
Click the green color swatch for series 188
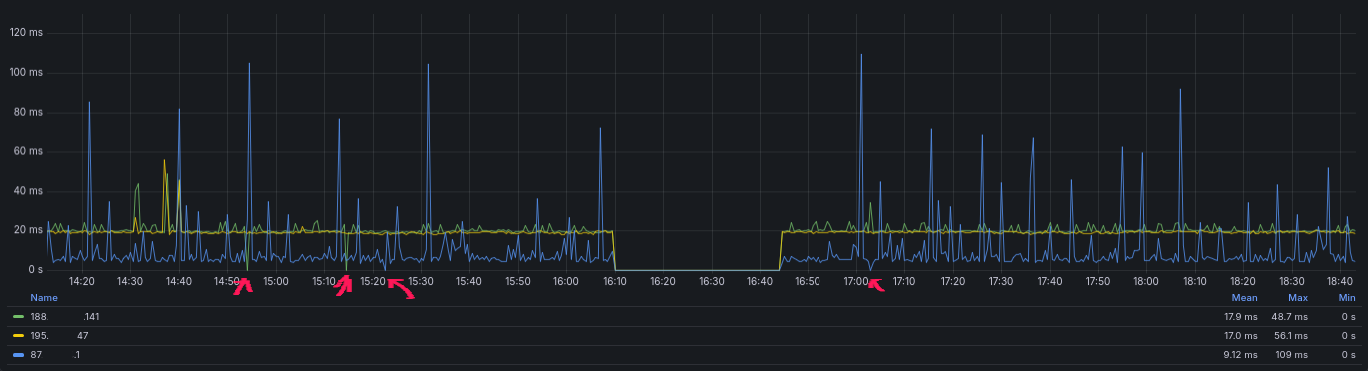18,317
